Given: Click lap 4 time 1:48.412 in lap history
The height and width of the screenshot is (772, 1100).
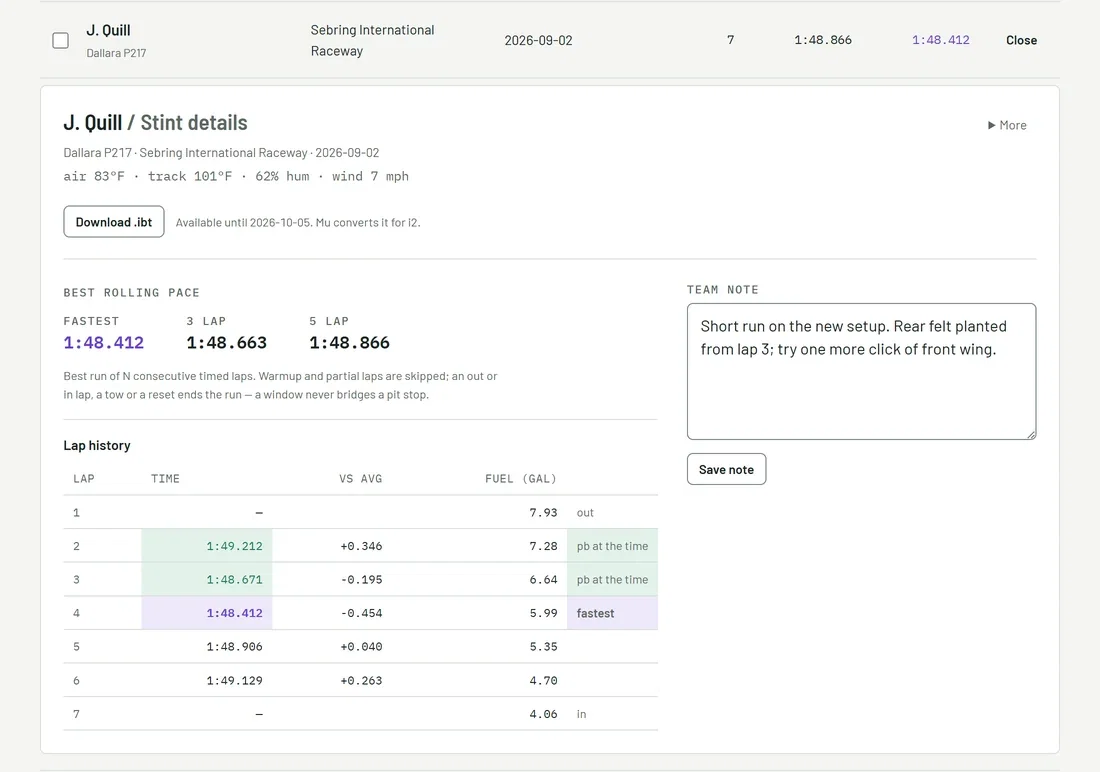Looking at the screenshot, I should 234,613.
